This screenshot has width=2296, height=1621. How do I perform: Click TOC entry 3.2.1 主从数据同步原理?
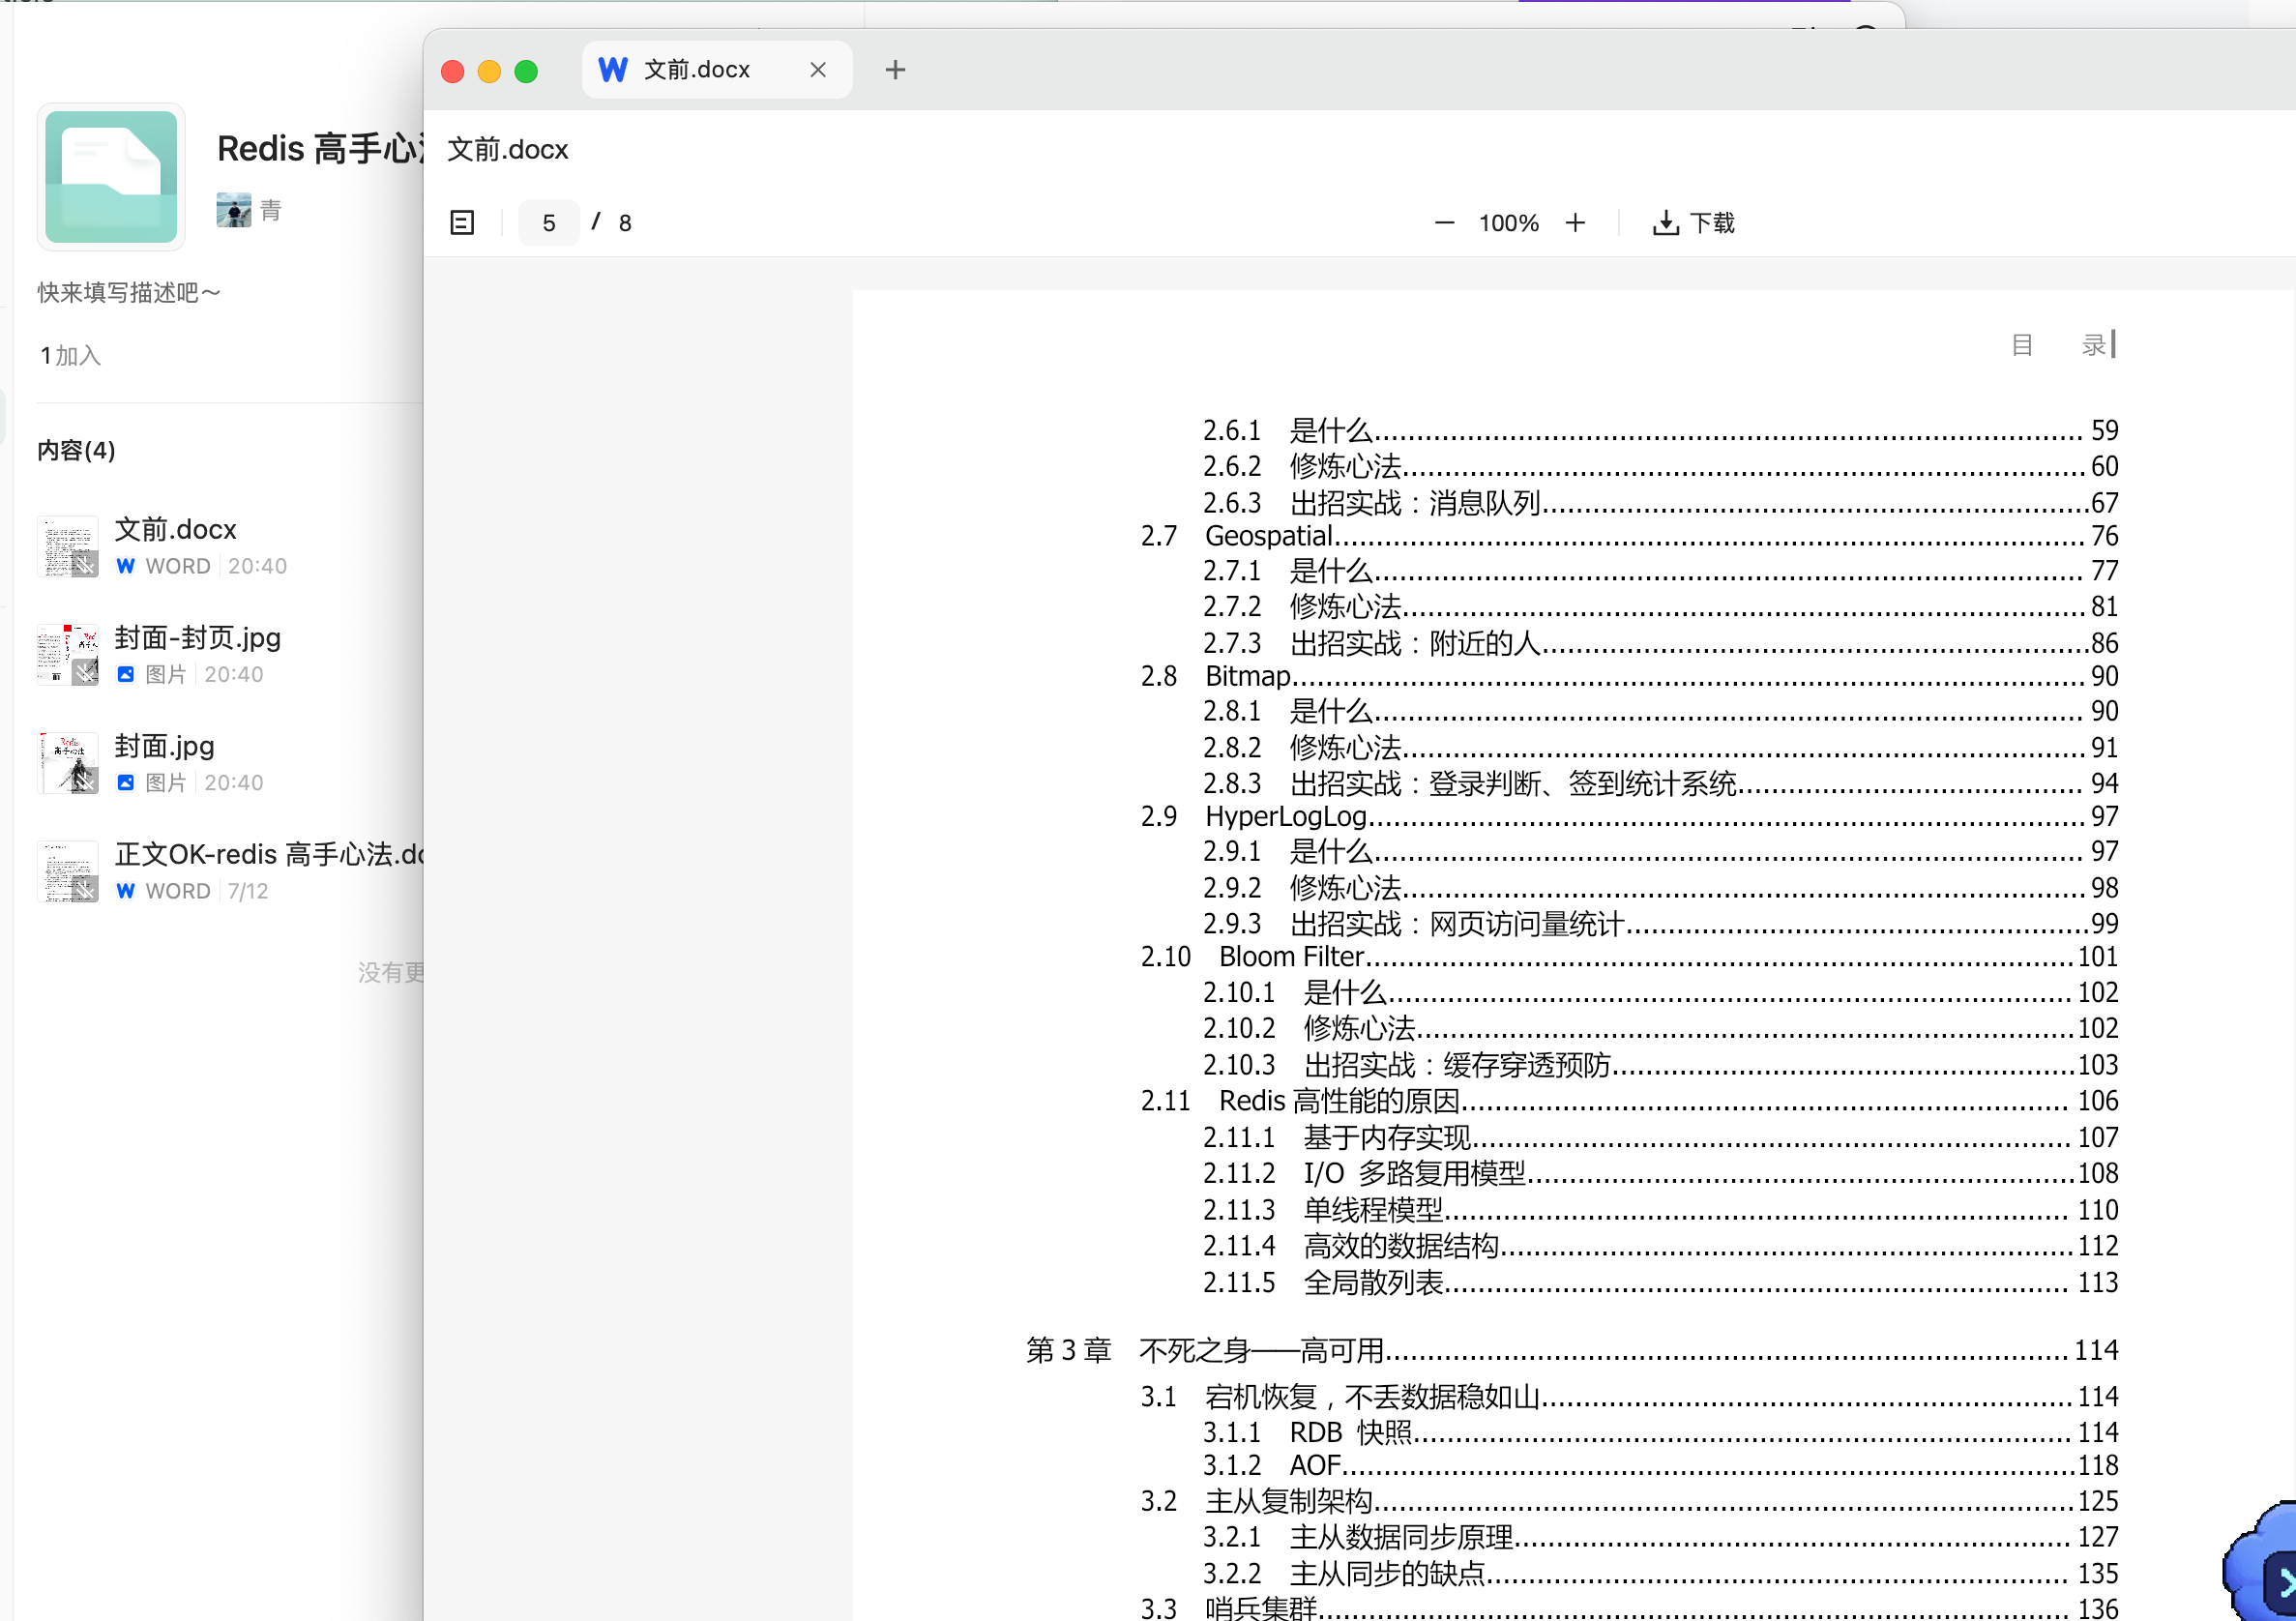click(1660, 1537)
